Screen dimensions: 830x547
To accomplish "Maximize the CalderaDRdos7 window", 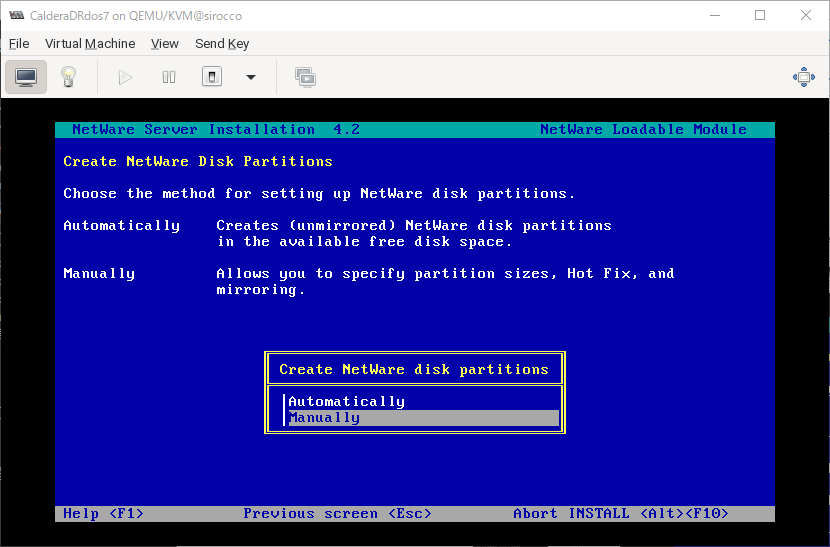I will (760, 15).
